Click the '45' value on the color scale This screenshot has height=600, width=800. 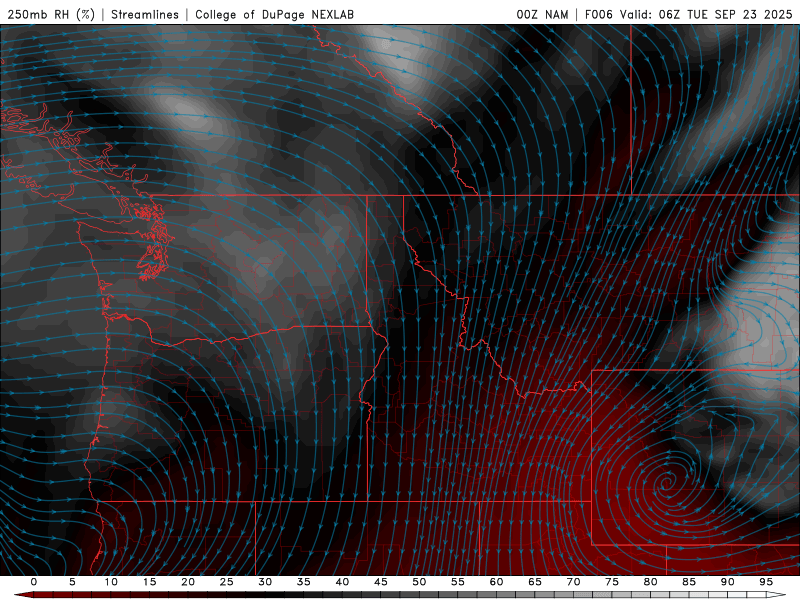[381, 582]
